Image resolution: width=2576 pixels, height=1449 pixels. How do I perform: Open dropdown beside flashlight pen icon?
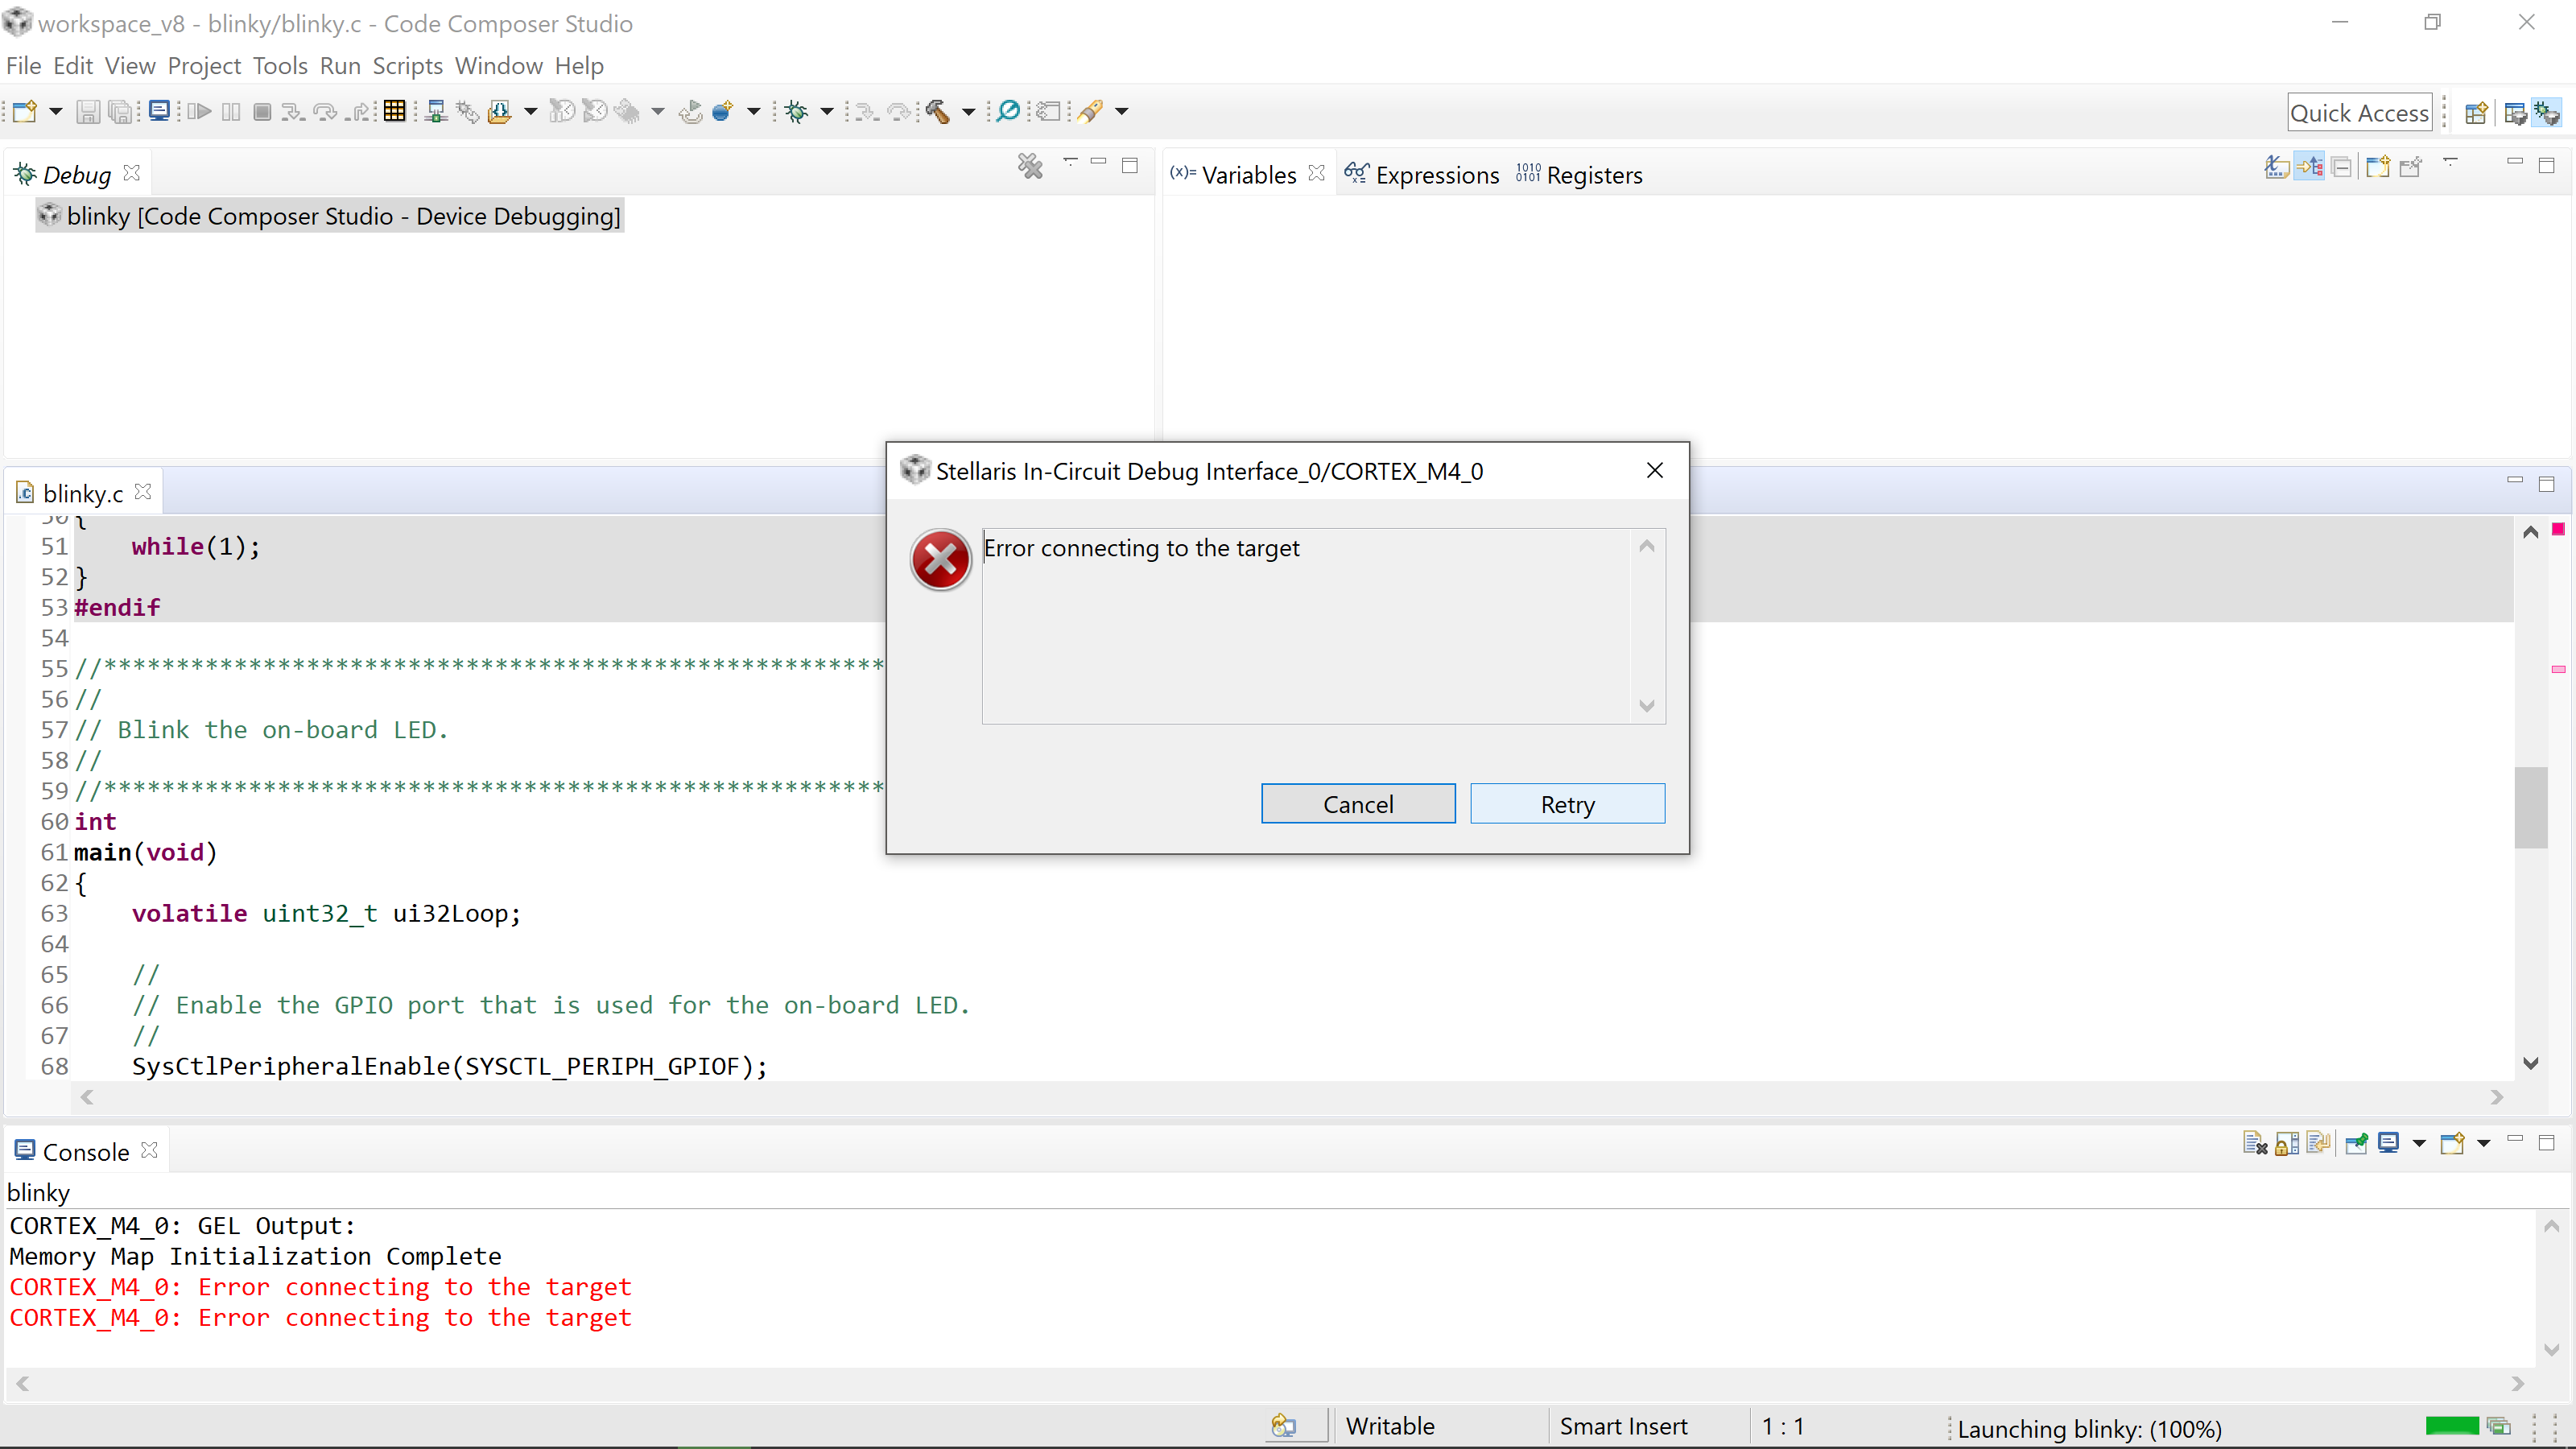tap(1122, 111)
